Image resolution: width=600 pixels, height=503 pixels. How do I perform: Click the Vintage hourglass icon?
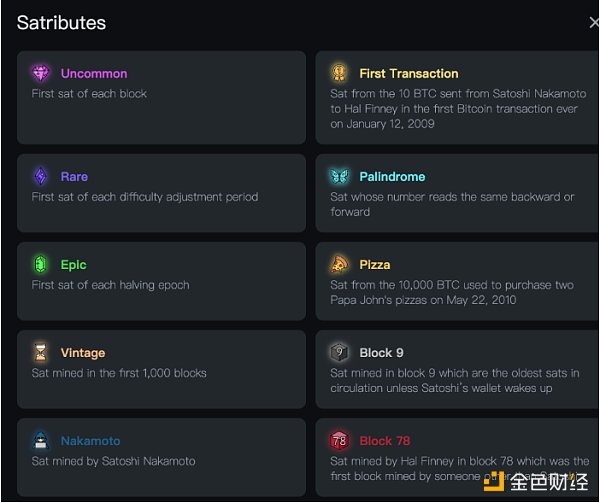point(40,353)
